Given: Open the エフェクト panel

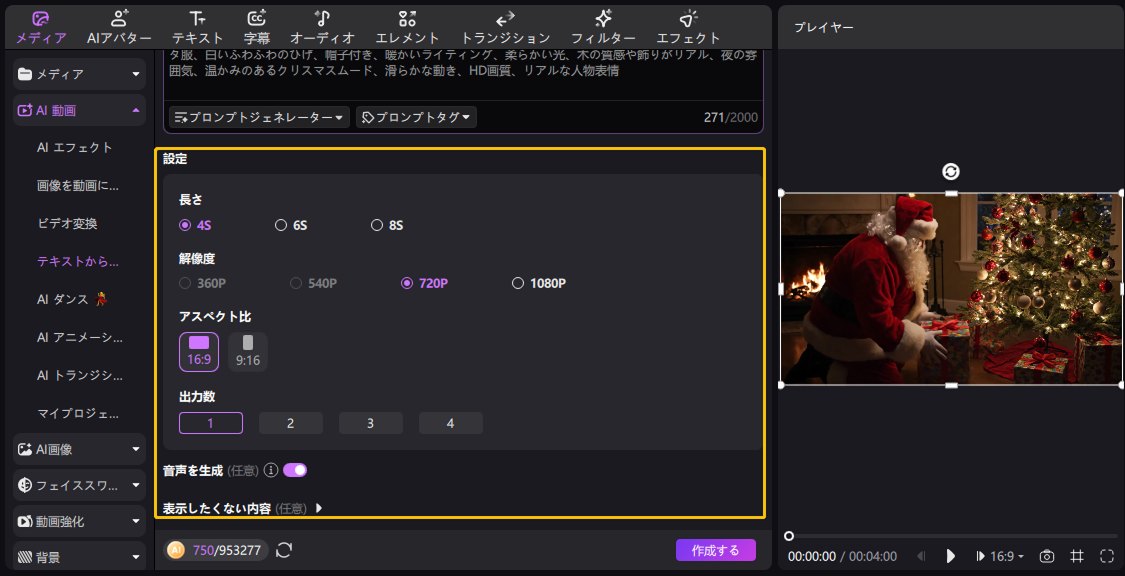Looking at the screenshot, I should [688, 25].
